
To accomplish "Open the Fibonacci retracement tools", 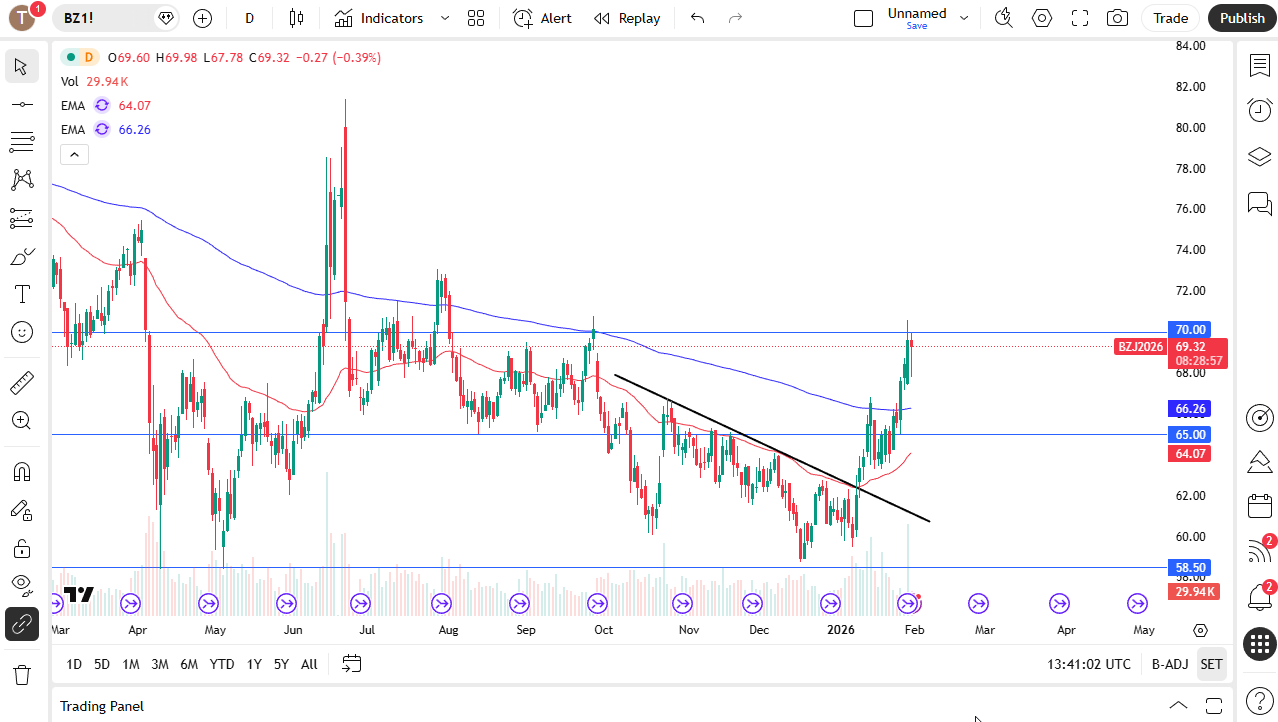I will click(x=22, y=142).
